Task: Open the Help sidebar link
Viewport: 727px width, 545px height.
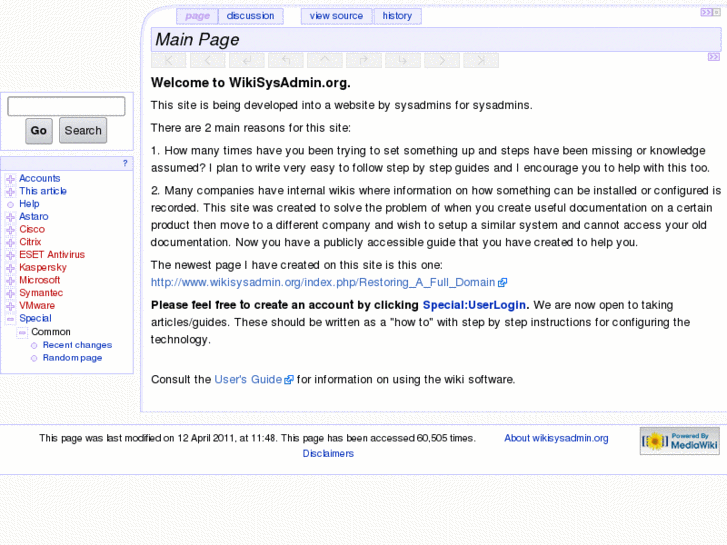Action: click(x=29, y=204)
